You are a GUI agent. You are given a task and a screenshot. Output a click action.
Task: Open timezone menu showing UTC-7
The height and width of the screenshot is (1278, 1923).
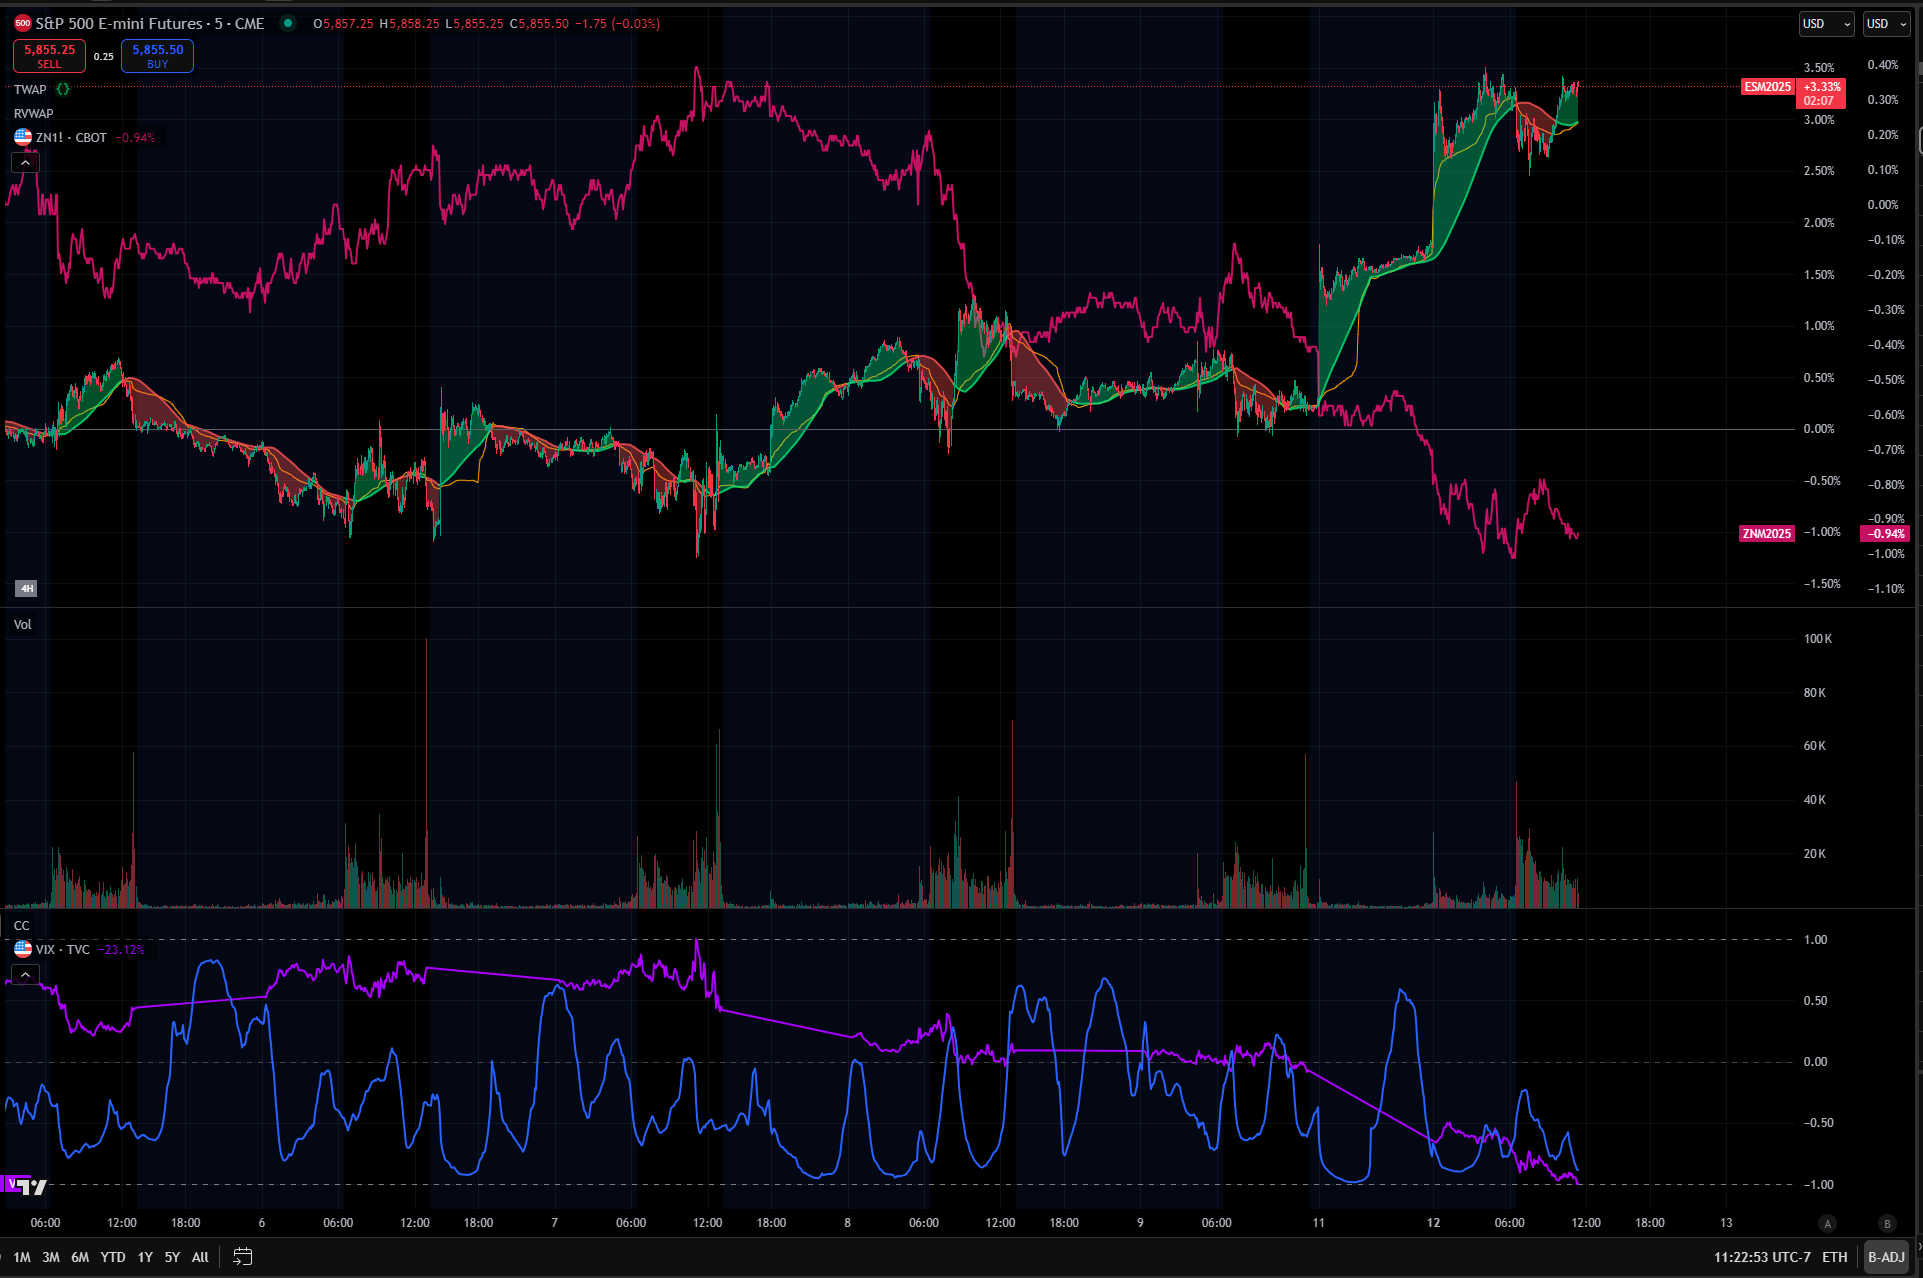click(1762, 1257)
